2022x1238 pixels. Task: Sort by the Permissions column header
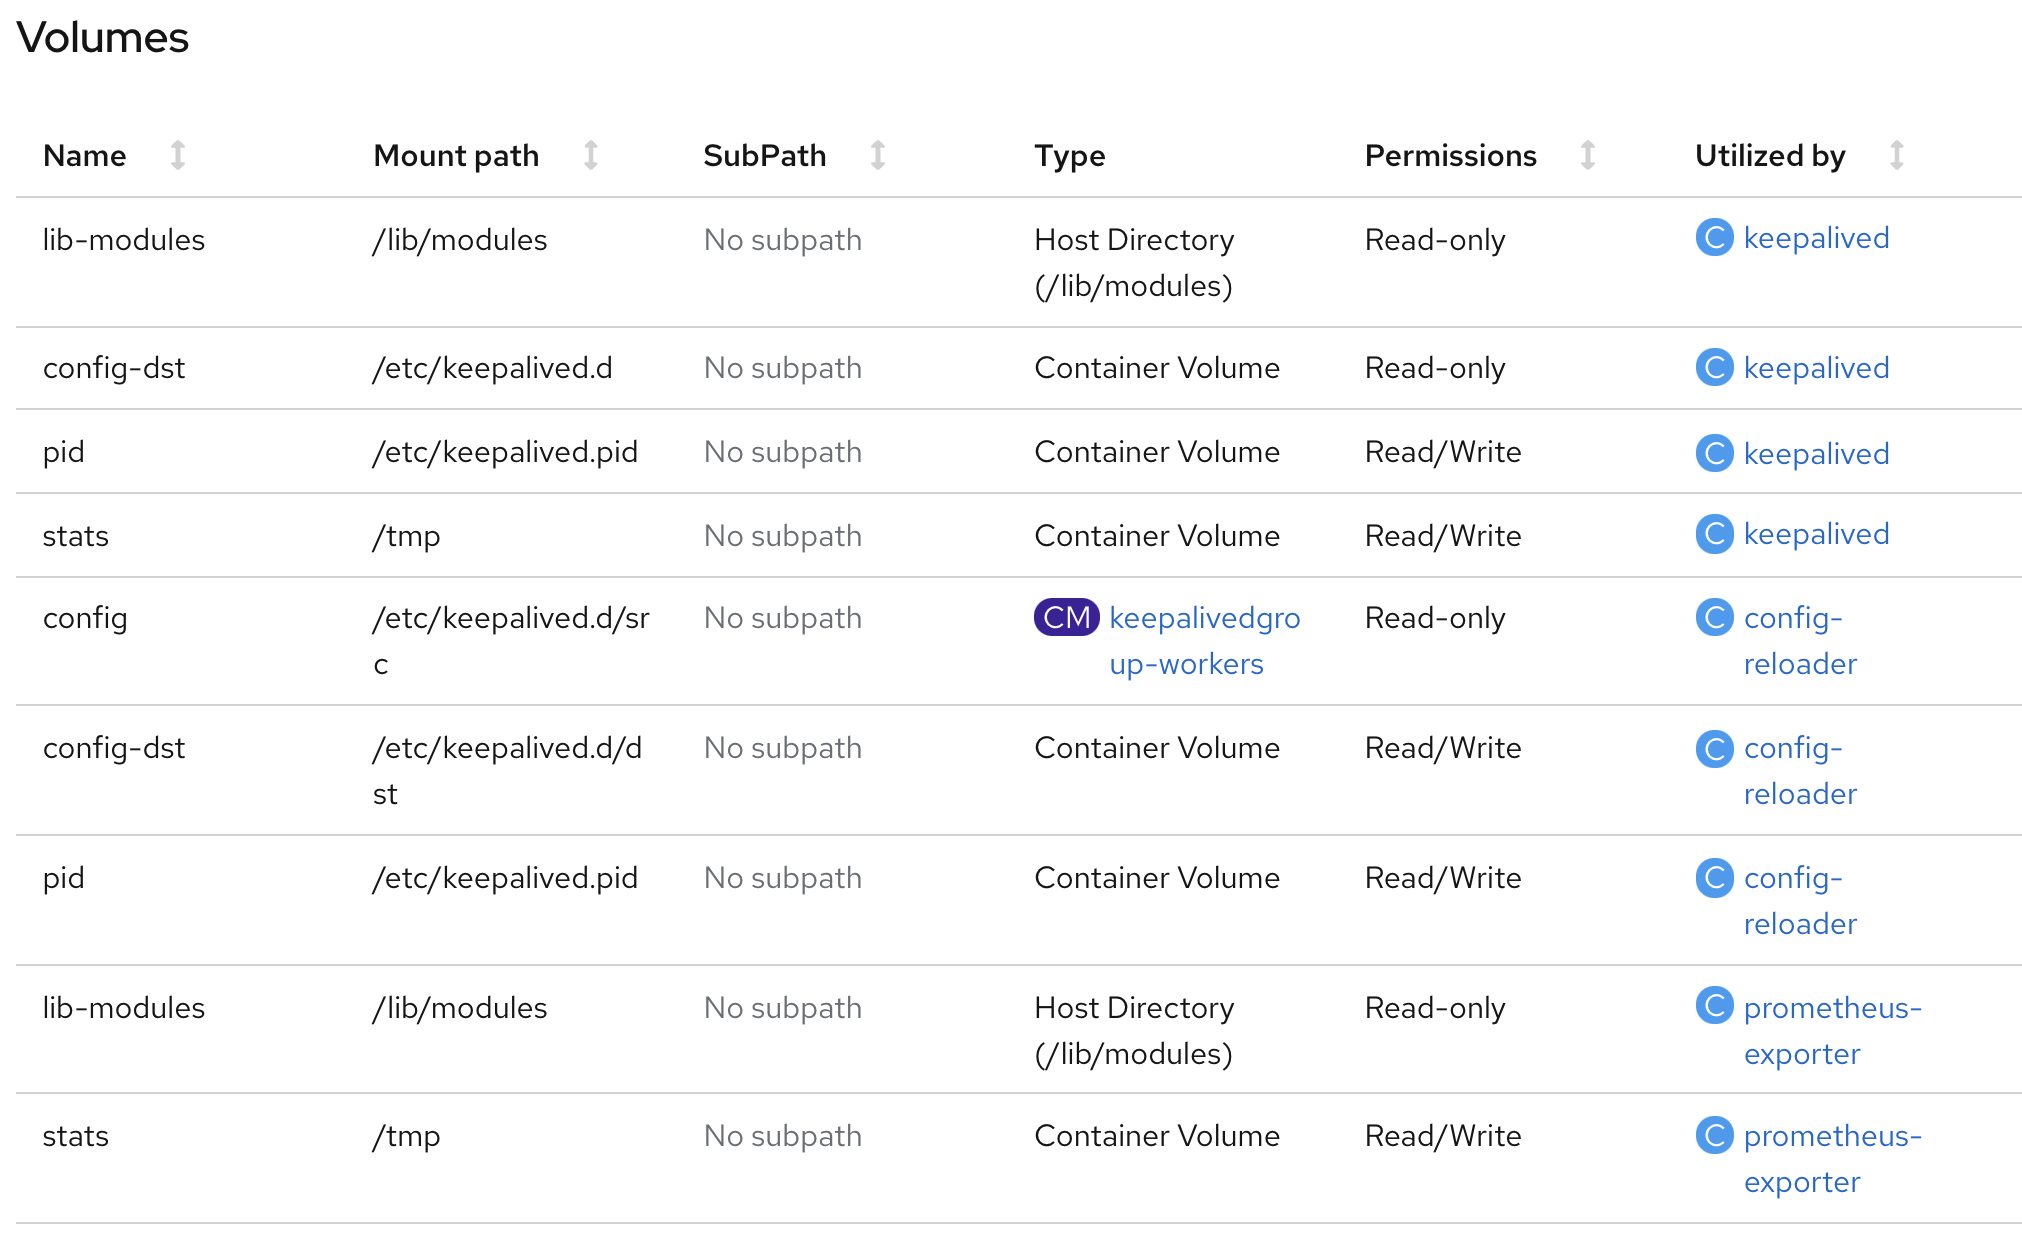click(x=1450, y=156)
